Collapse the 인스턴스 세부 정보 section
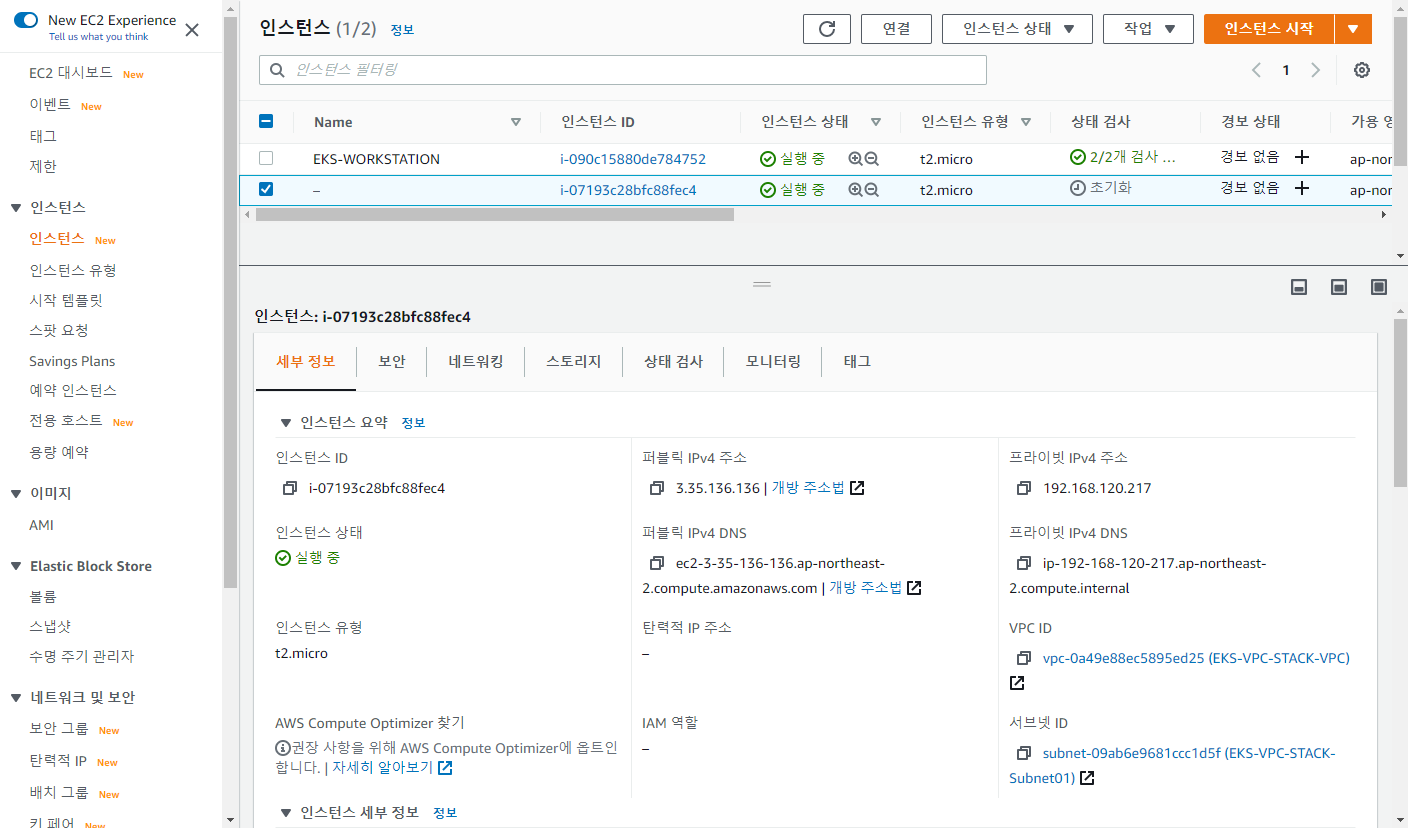1408x828 pixels. point(286,813)
